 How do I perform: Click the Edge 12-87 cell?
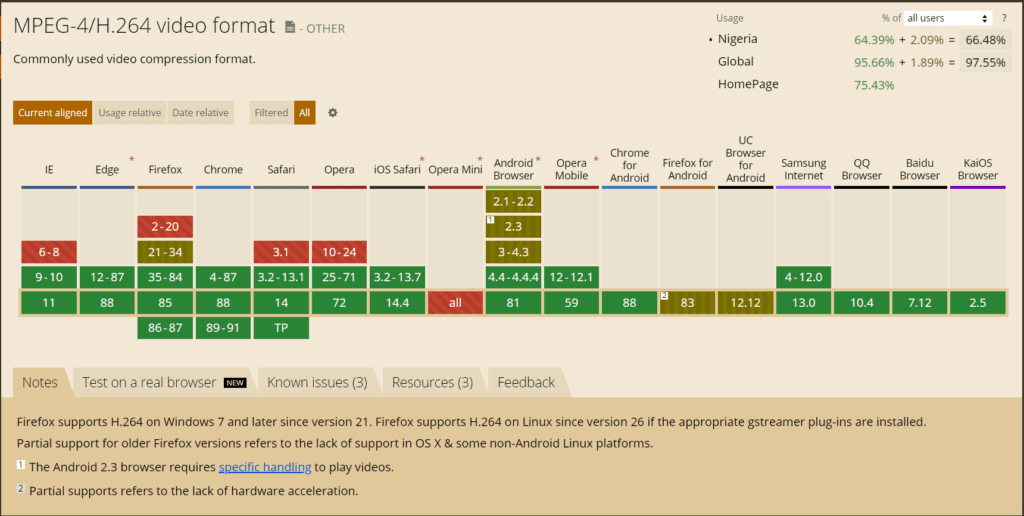coord(107,278)
